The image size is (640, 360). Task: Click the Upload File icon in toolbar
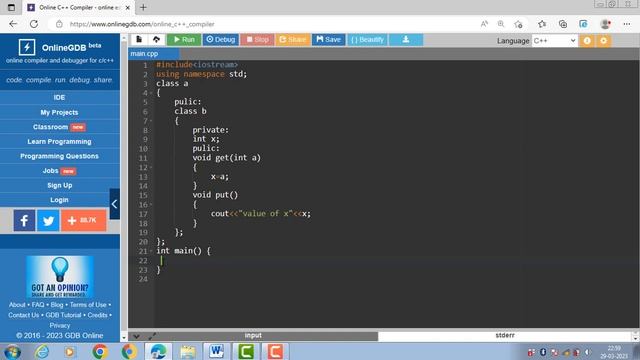pos(156,40)
